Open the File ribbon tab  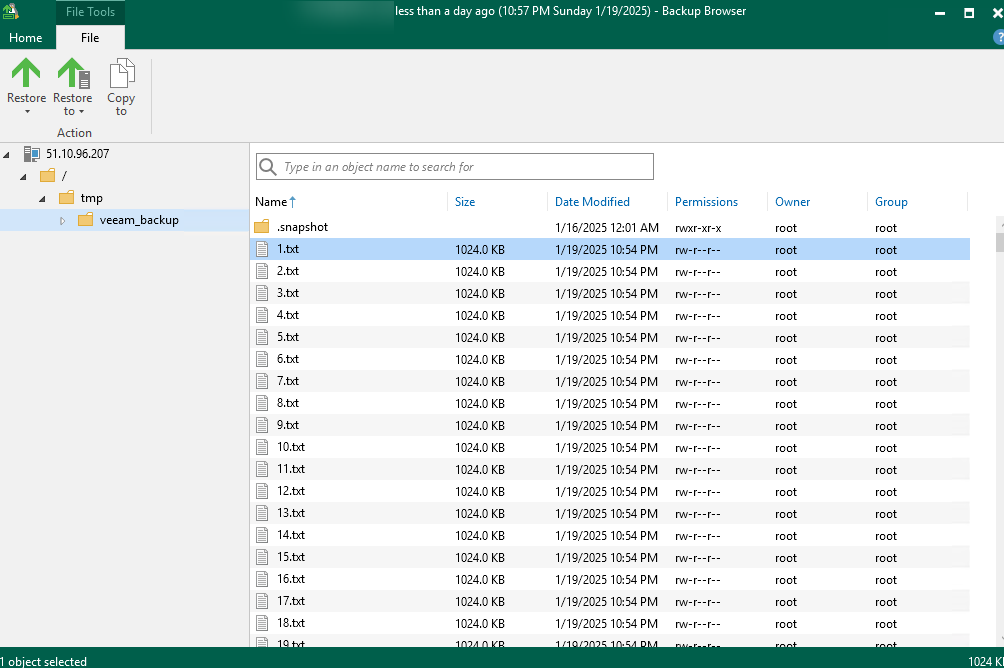90,38
